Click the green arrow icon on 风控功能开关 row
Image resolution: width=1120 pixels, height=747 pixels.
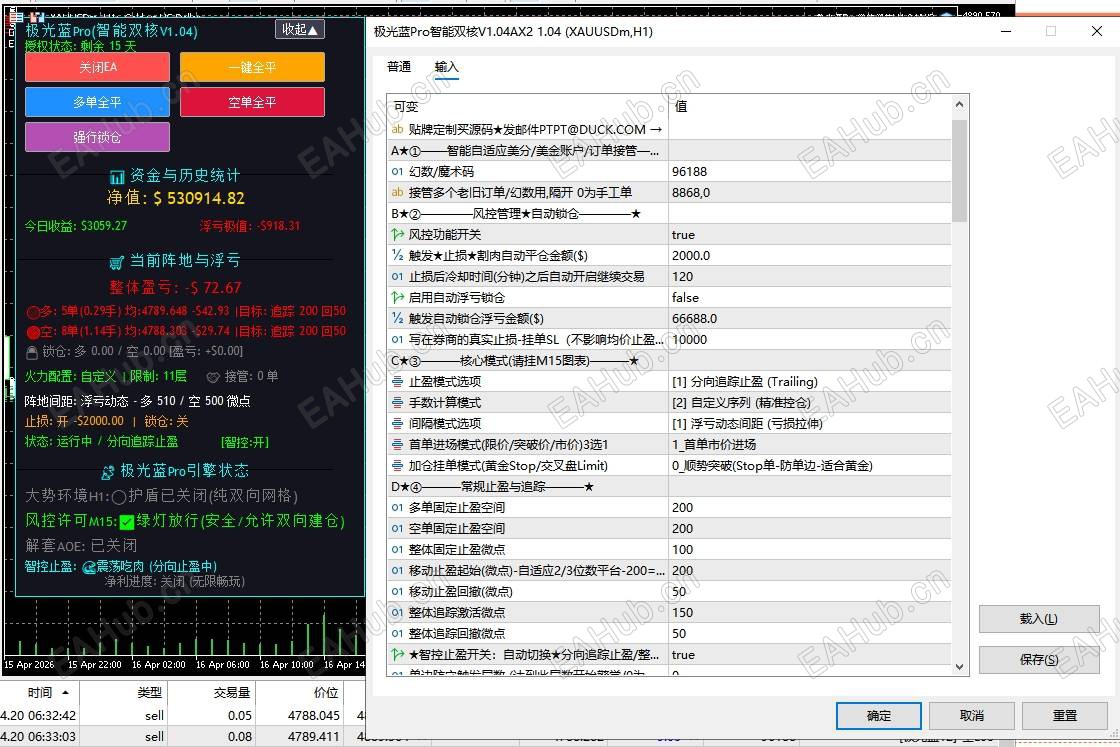click(398, 234)
